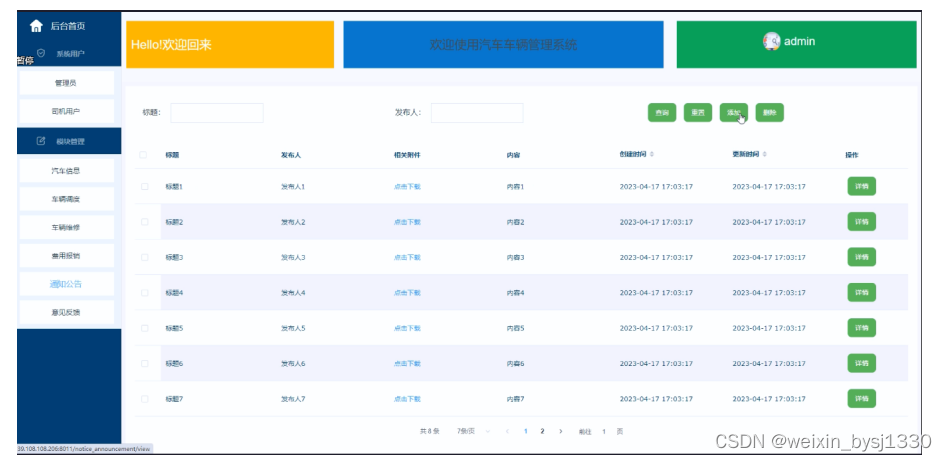Screen dimensions: 947x461
Task: Check the checkbox for row 标题1
Action: (144, 186)
